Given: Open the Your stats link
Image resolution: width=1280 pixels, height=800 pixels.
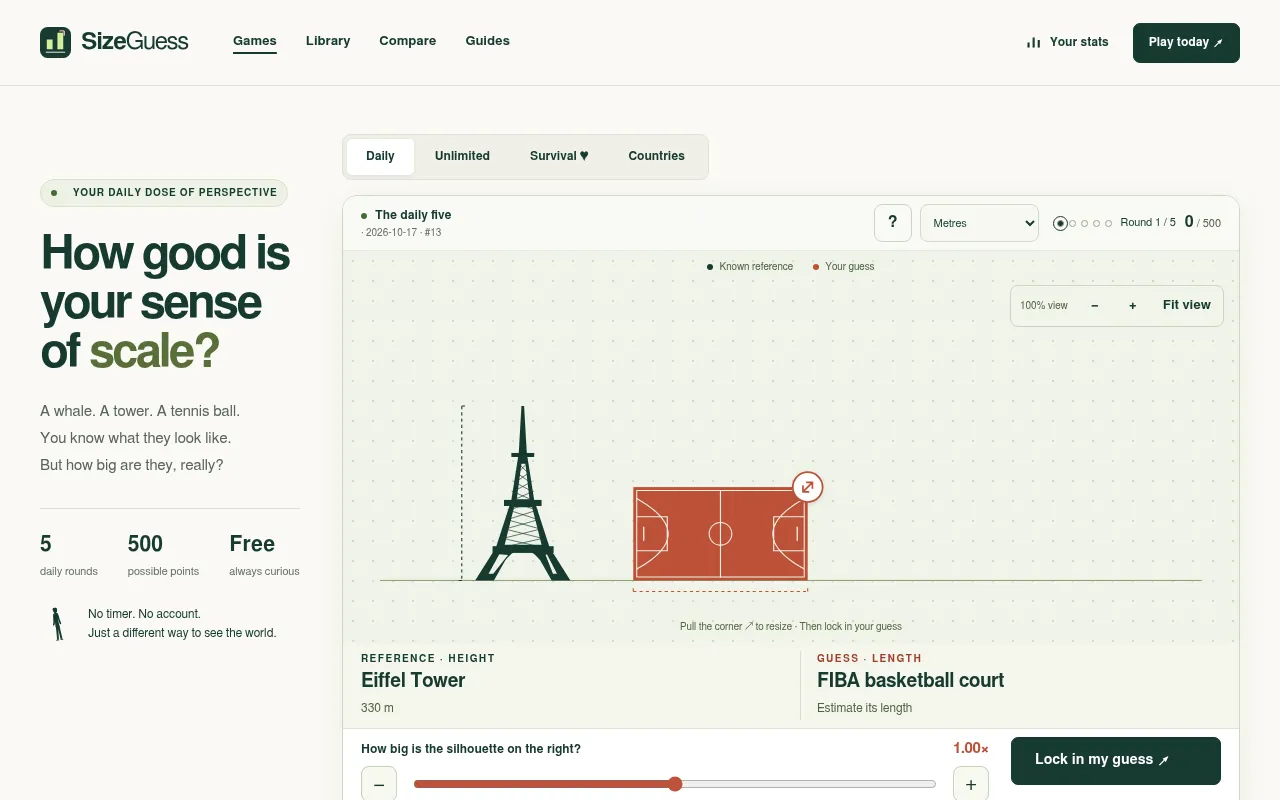Looking at the screenshot, I should (1067, 43).
